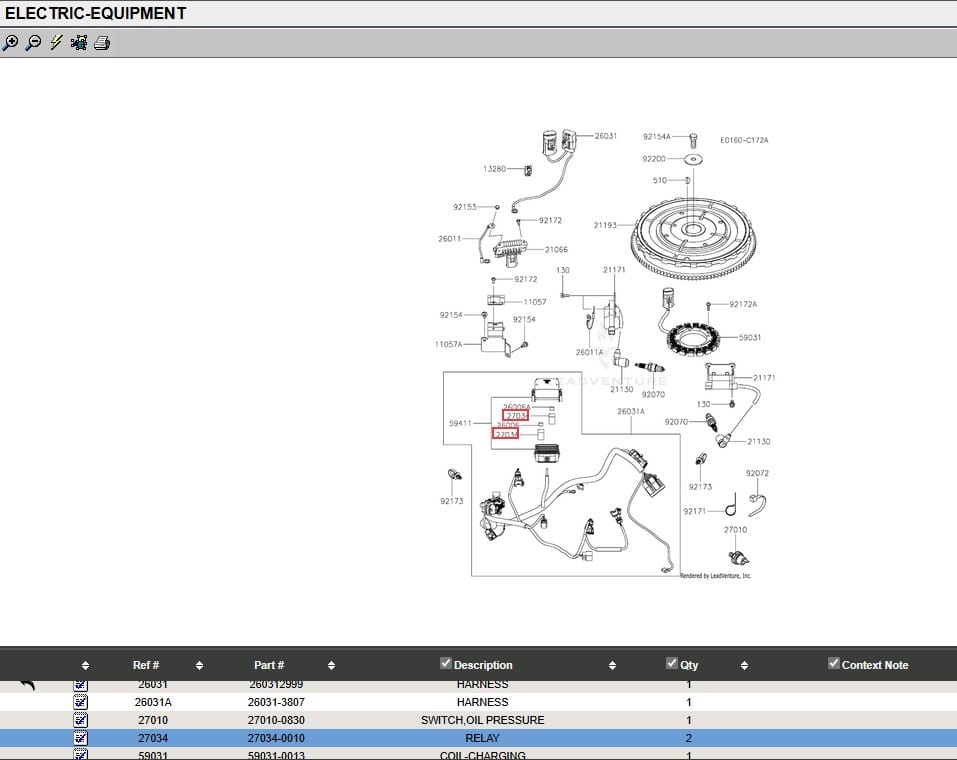Click the zoom out magnifier icon
The image size is (957, 760).
(33, 43)
